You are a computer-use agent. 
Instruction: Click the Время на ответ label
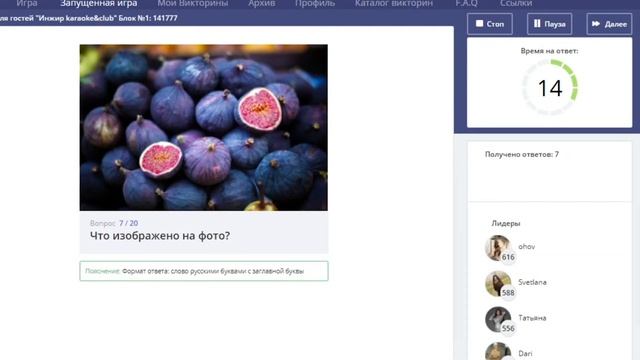(549, 51)
